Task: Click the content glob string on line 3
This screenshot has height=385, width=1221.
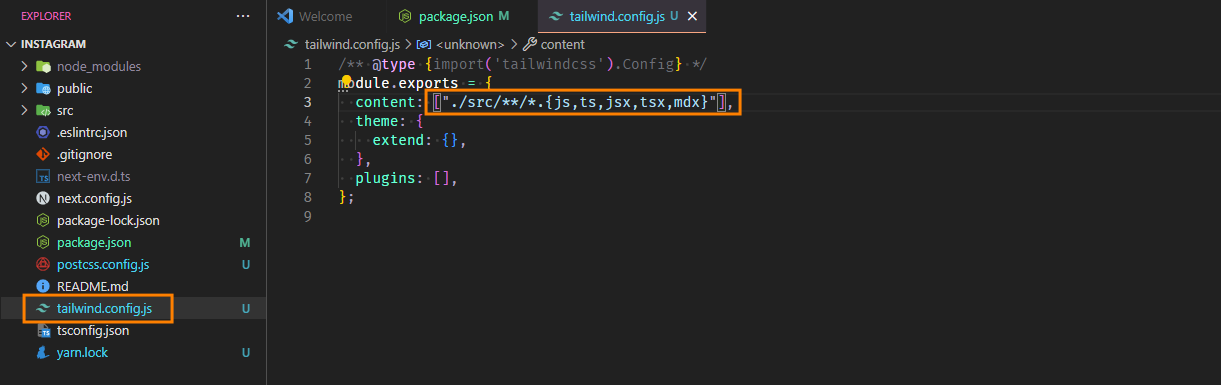Action: (x=579, y=102)
